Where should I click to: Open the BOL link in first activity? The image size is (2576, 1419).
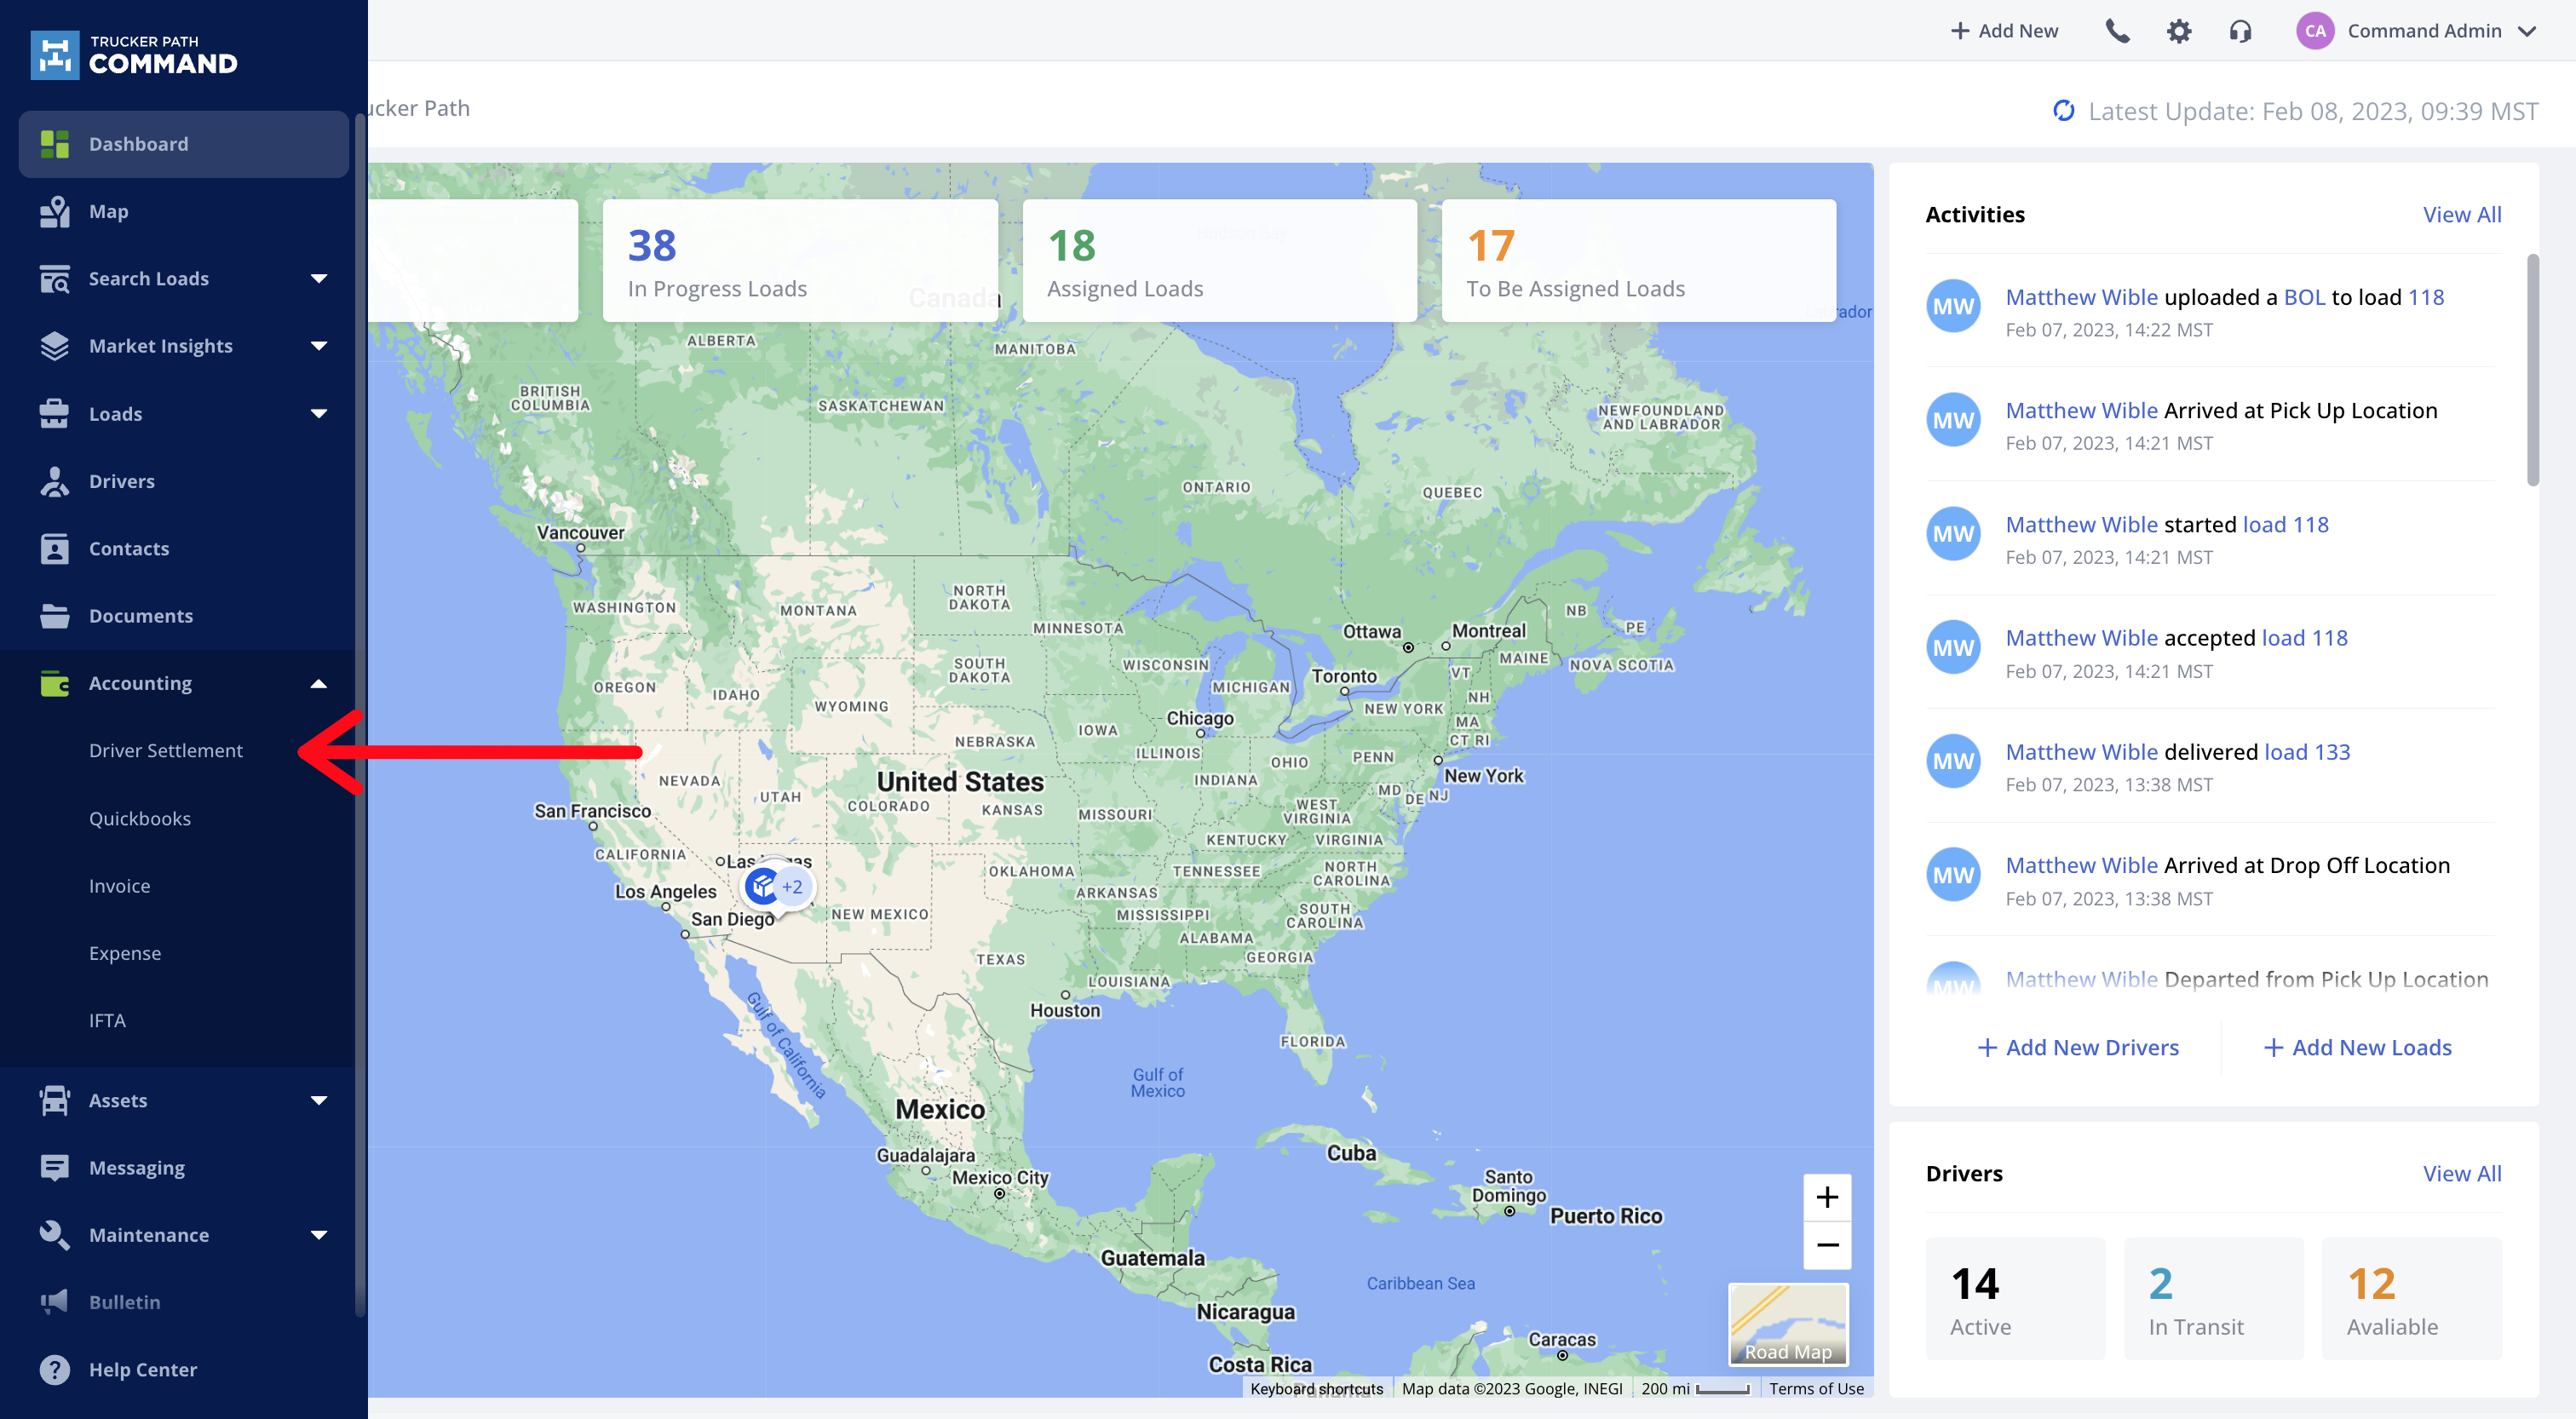[2304, 298]
